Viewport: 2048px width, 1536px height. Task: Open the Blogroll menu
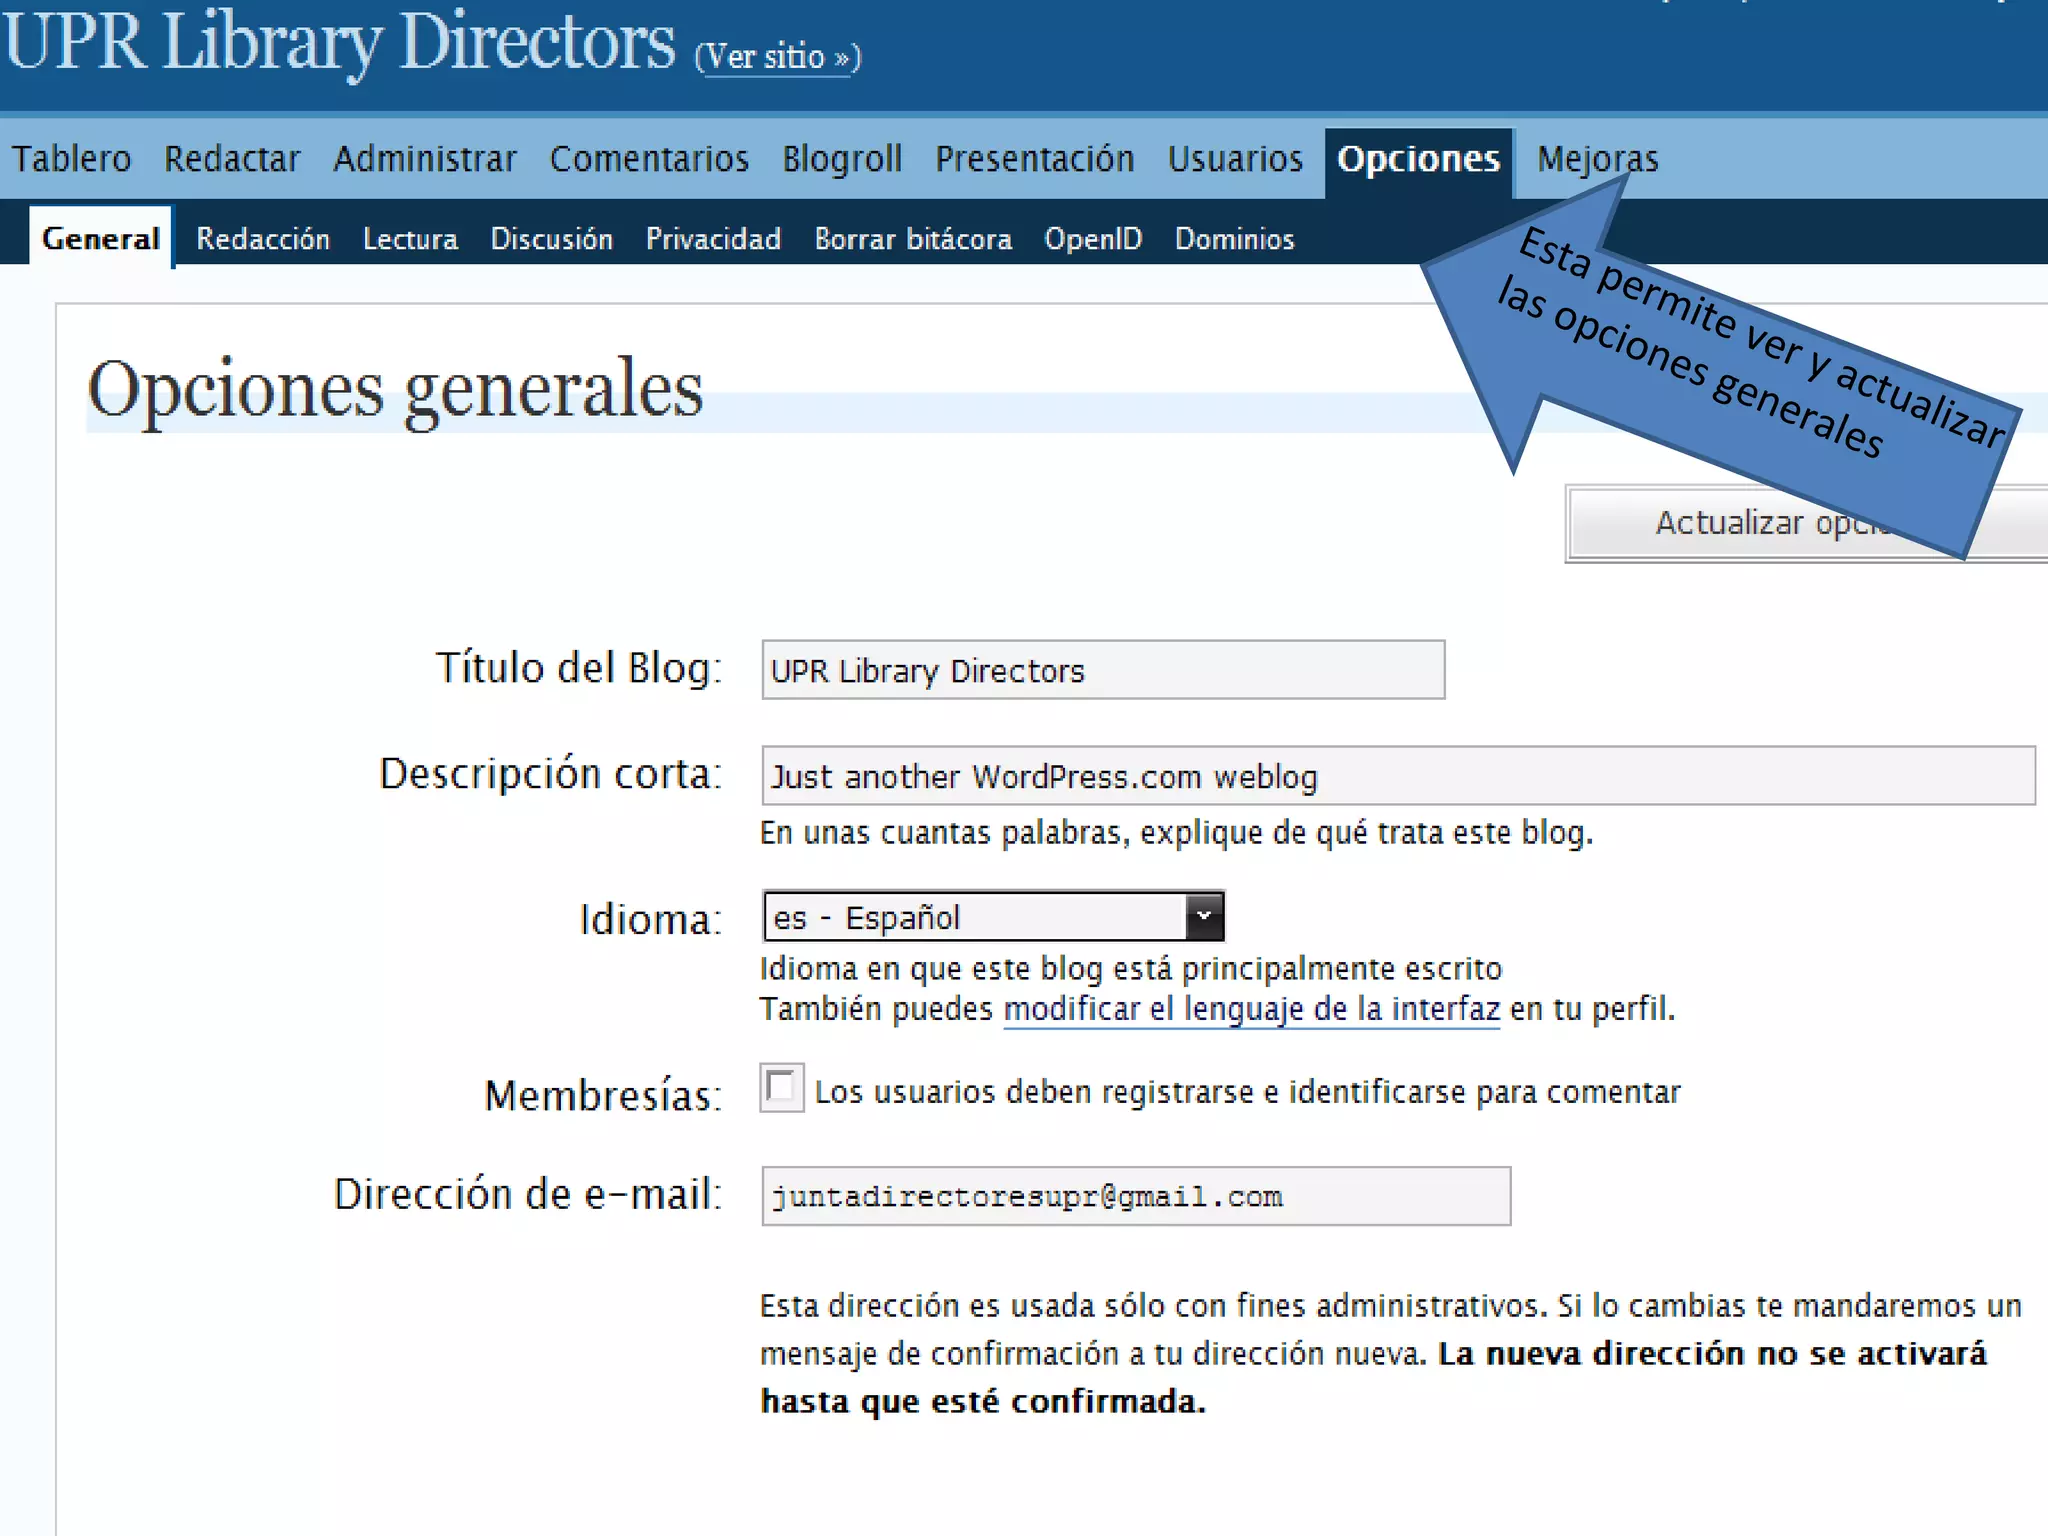(x=842, y=159)
